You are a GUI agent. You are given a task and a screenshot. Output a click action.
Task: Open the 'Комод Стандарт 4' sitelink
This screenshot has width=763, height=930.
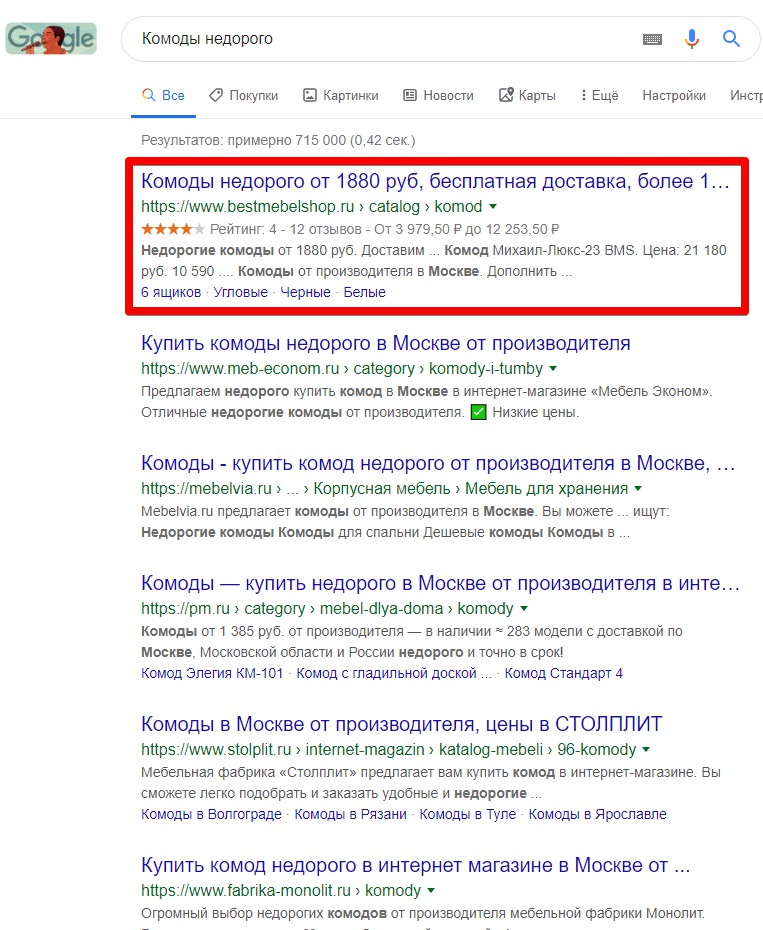point(564,673)
